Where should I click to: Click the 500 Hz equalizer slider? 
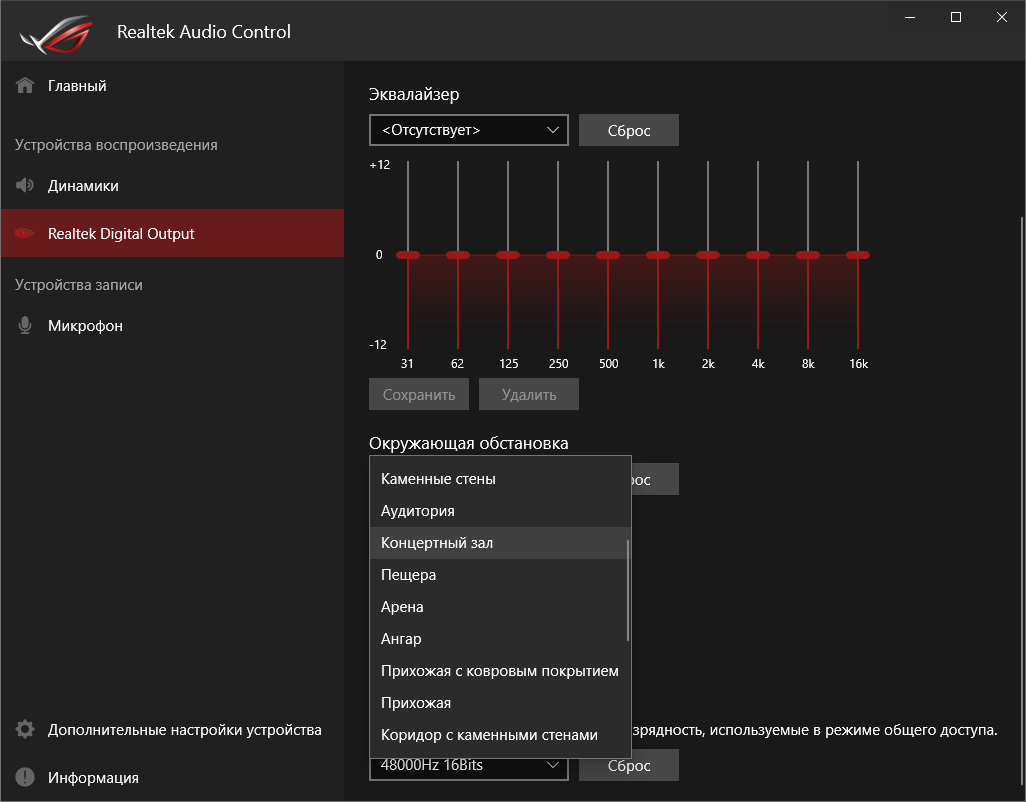[608, 255]
